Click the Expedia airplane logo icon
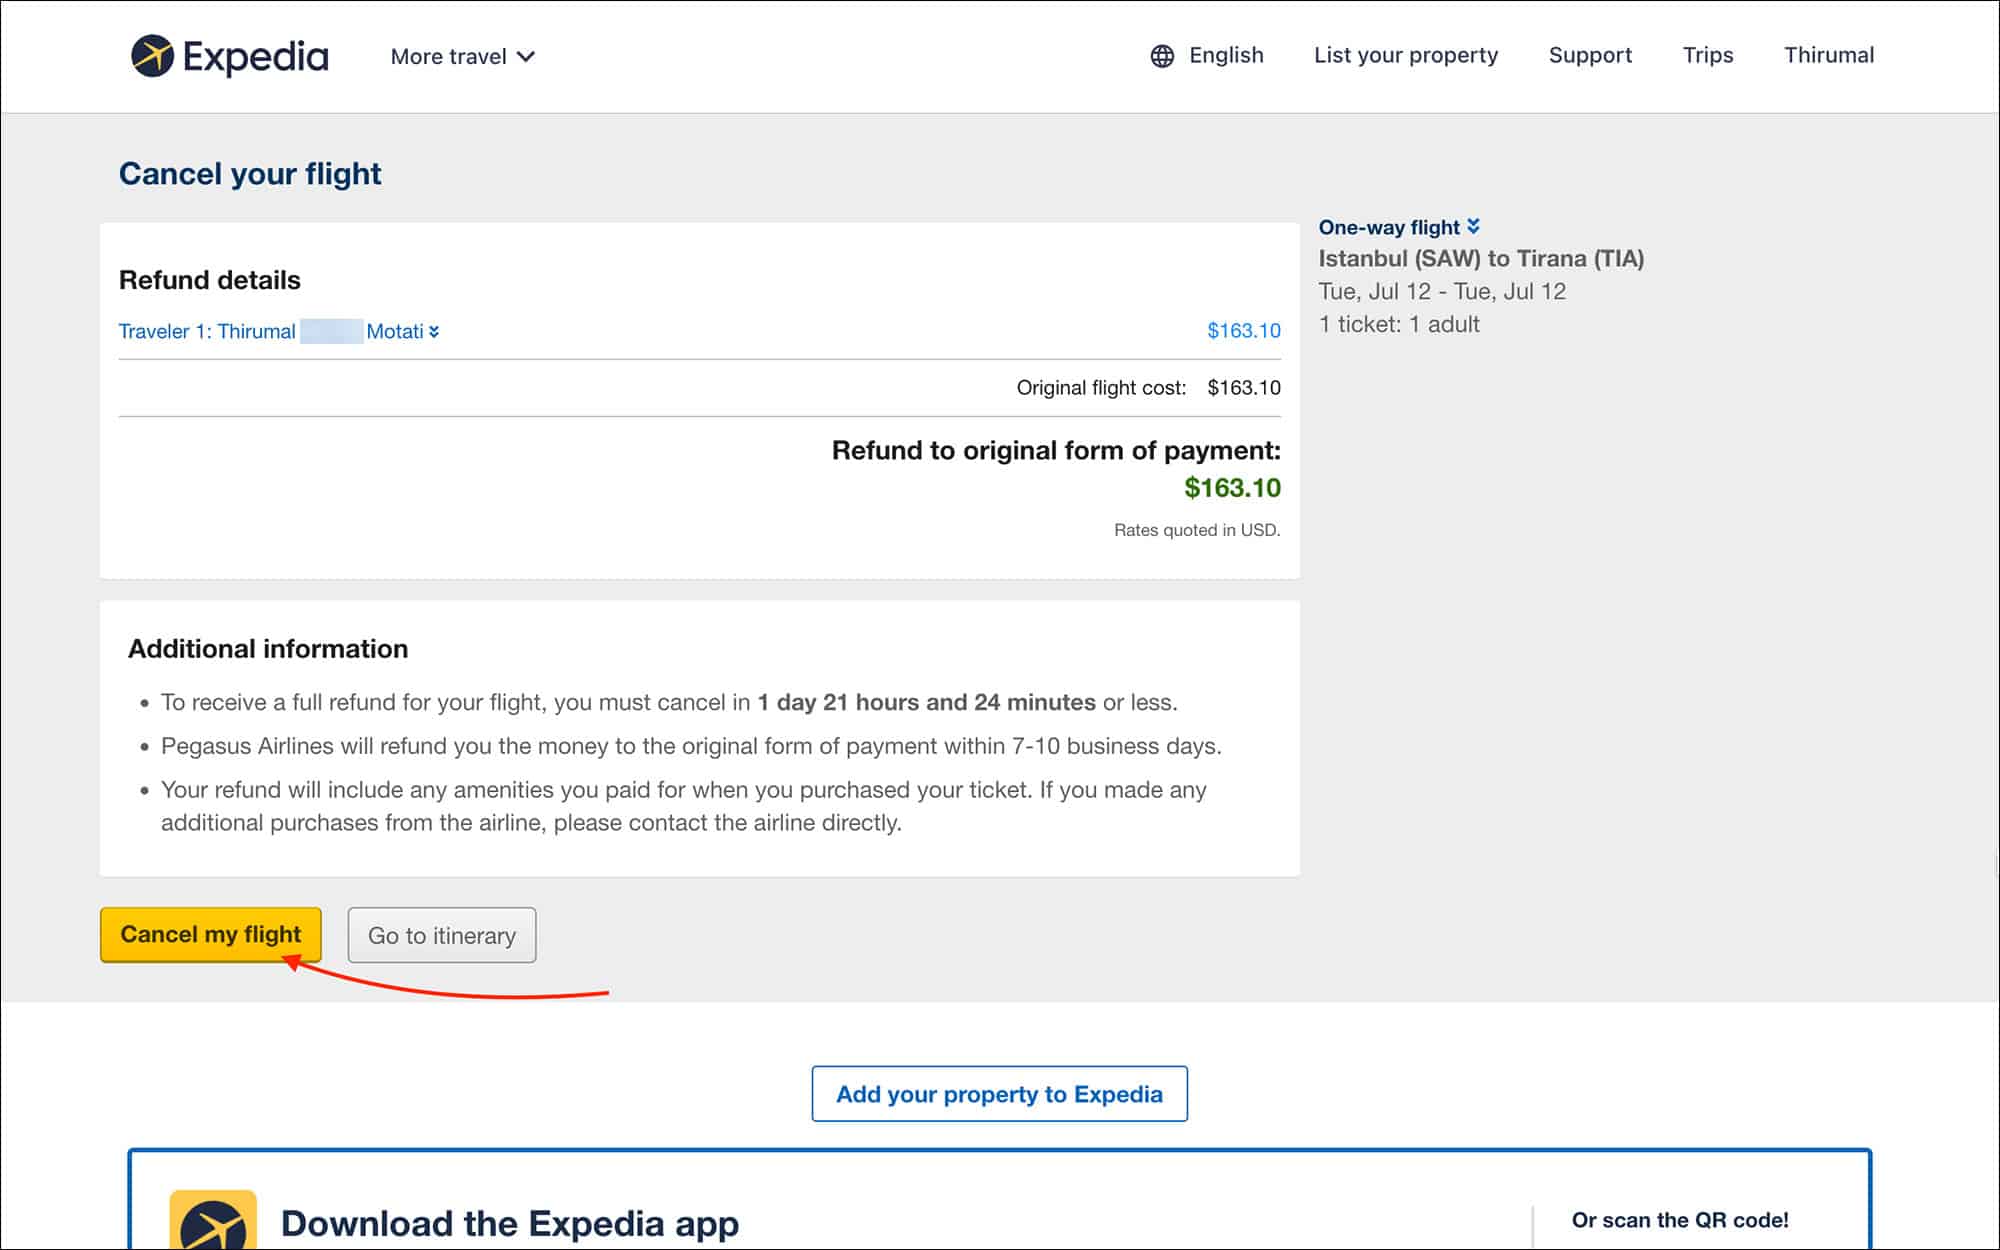2000x1250 pixels. click(x=152, y=56)
